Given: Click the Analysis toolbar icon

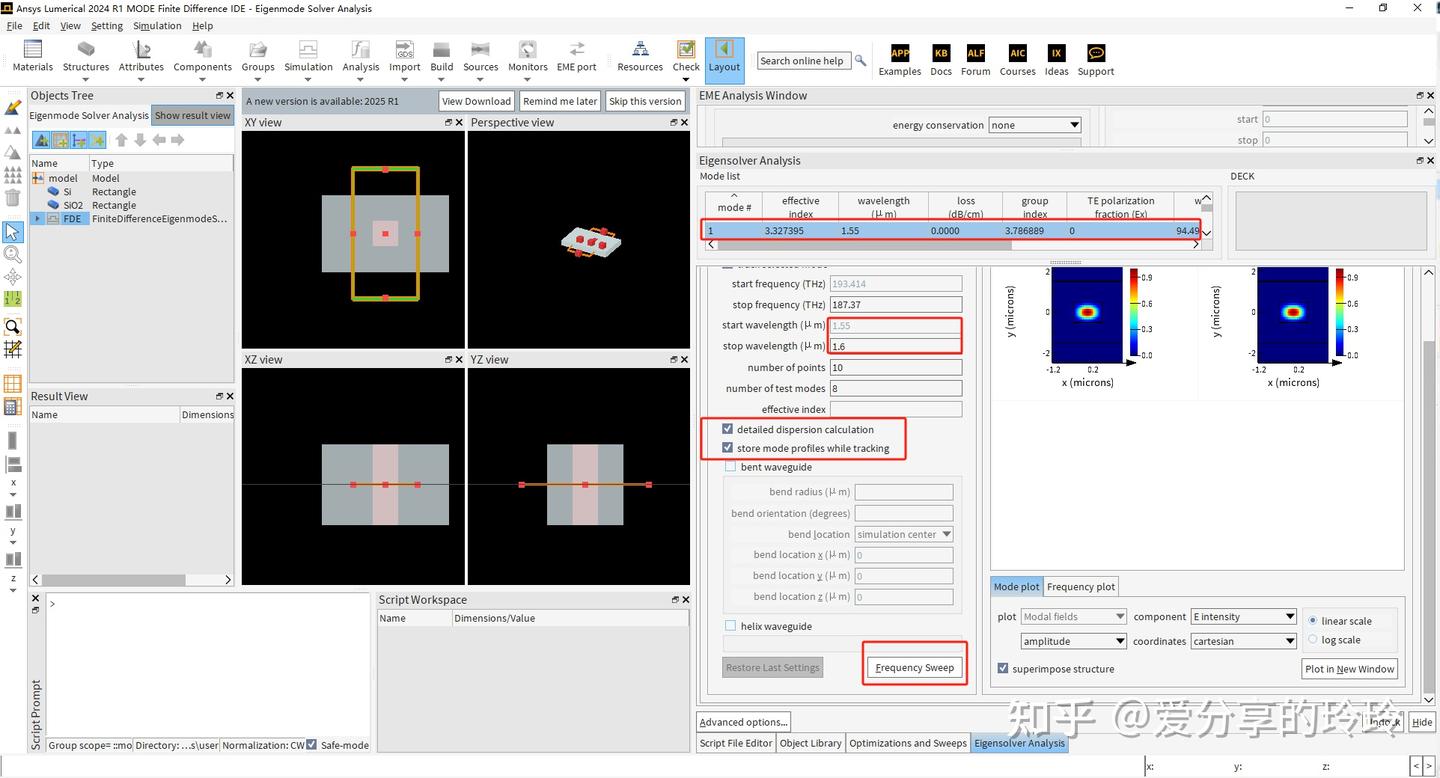Looking at the screenshot, I should (x=360, y=49).
